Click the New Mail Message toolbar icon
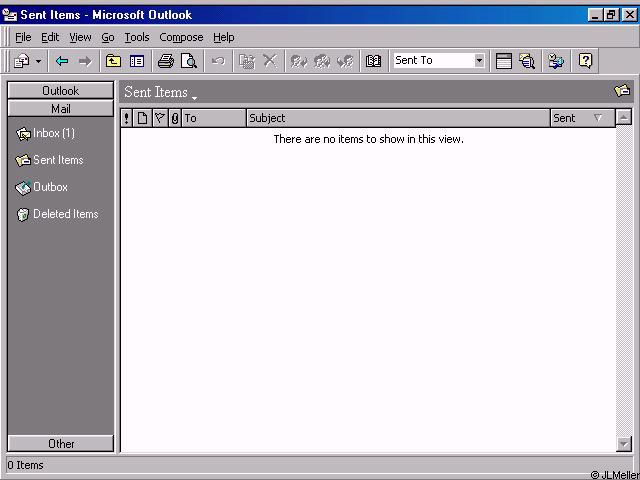640x480 pixels. click(x=21, y=61)
